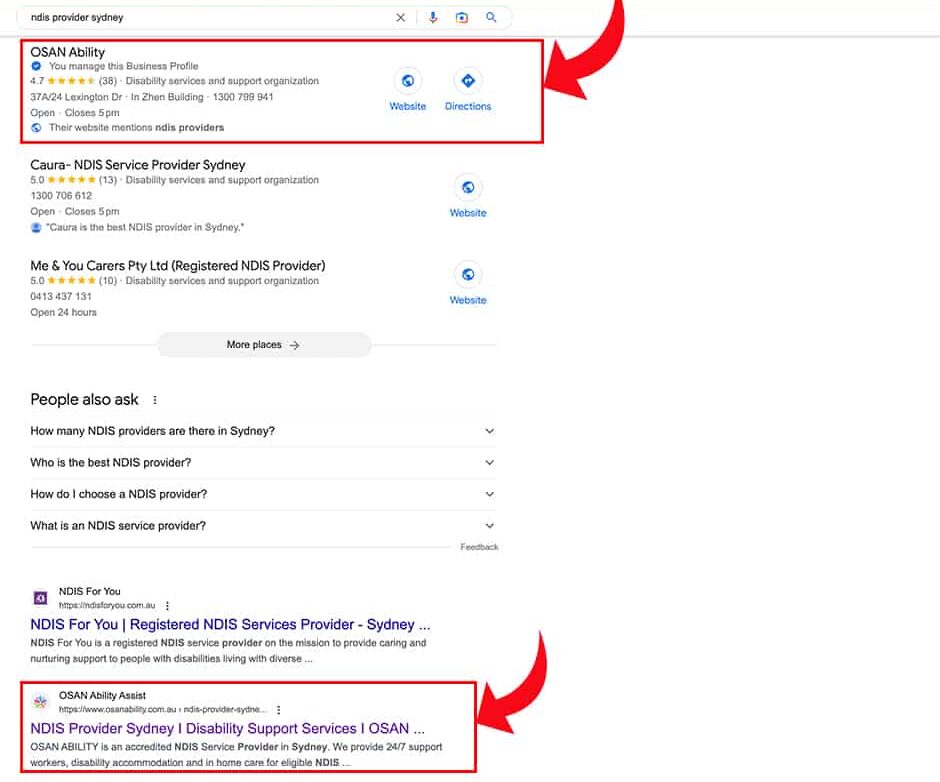
Task: Open NDIS Provider Sydney OSAN result link
Action: [x=227, y=728]
